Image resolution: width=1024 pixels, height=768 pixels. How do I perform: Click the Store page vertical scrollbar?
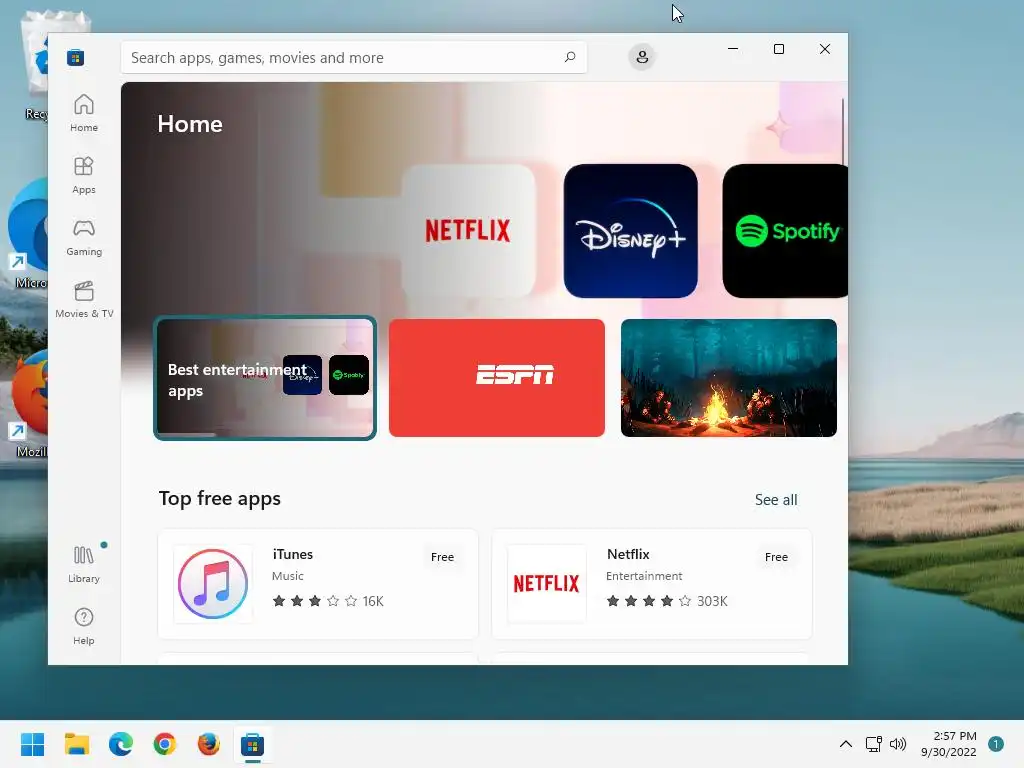pos(843,133)
